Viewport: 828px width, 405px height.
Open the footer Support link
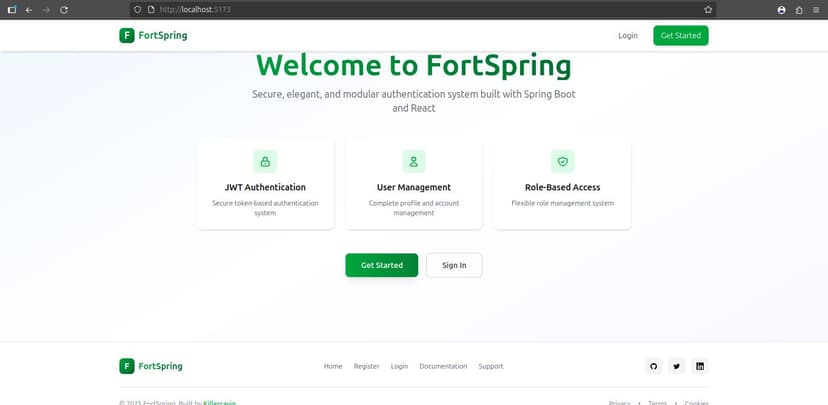(x=491, y=366)
